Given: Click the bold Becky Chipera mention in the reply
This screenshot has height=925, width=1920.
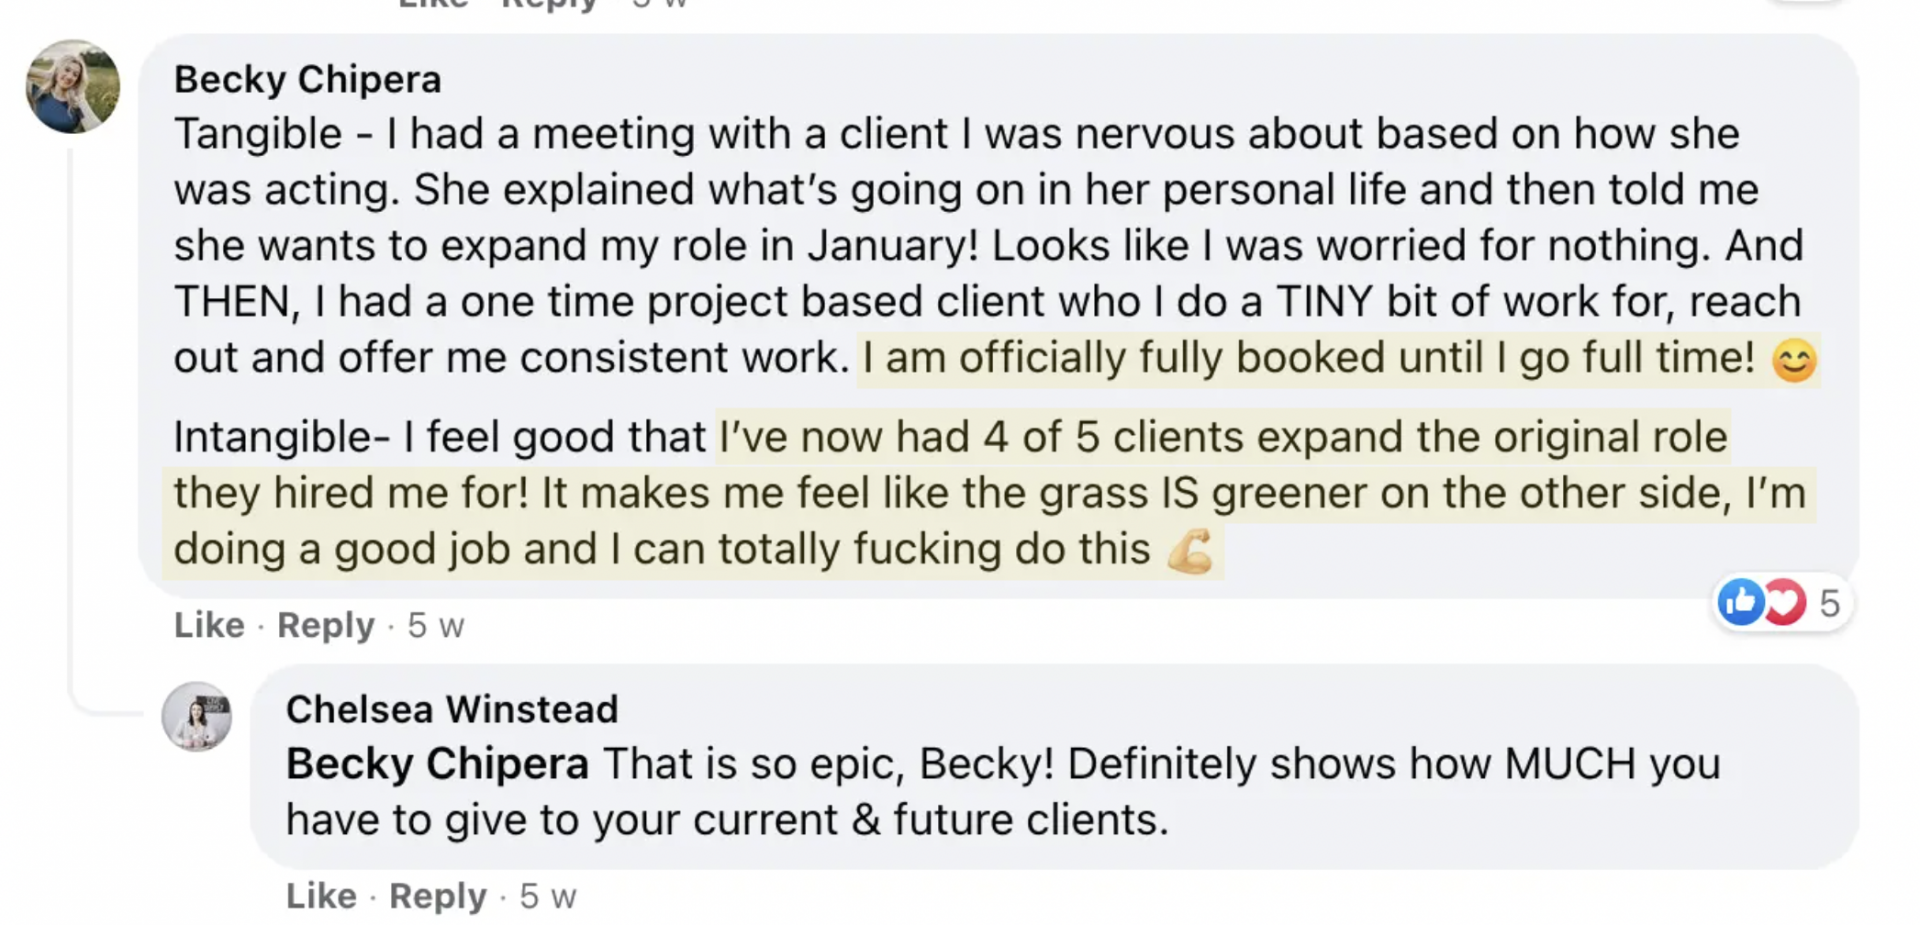Looking at the screenshot, I should click(x=437, y=765).
